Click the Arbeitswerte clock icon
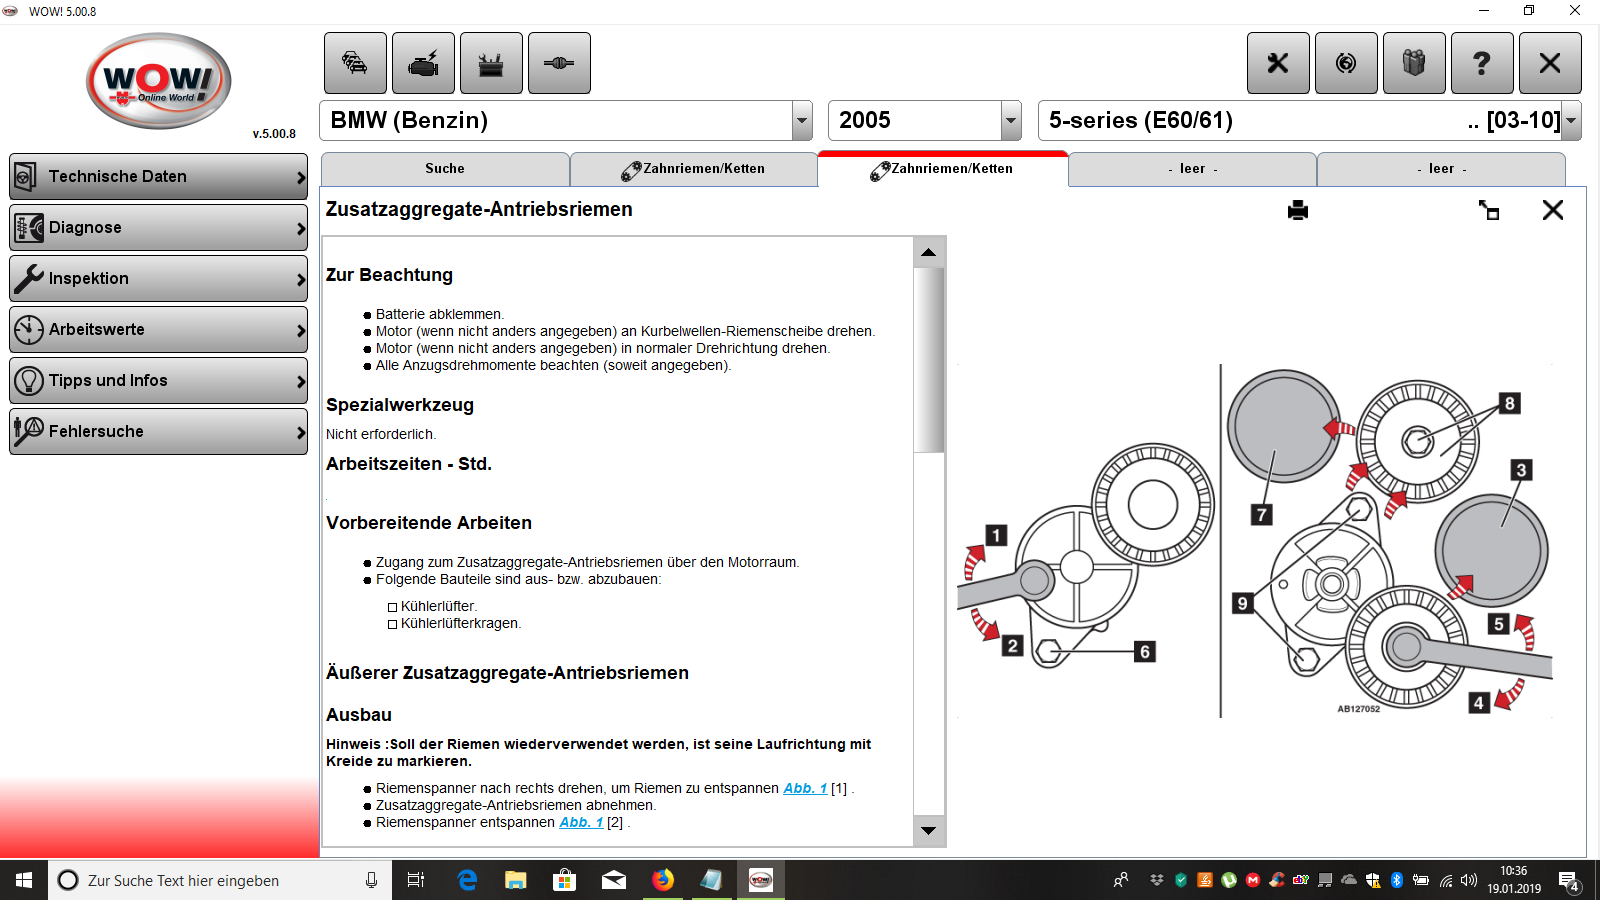Image resolution: width=1600 pixels, height=900 pixels. tap(28, 330)
